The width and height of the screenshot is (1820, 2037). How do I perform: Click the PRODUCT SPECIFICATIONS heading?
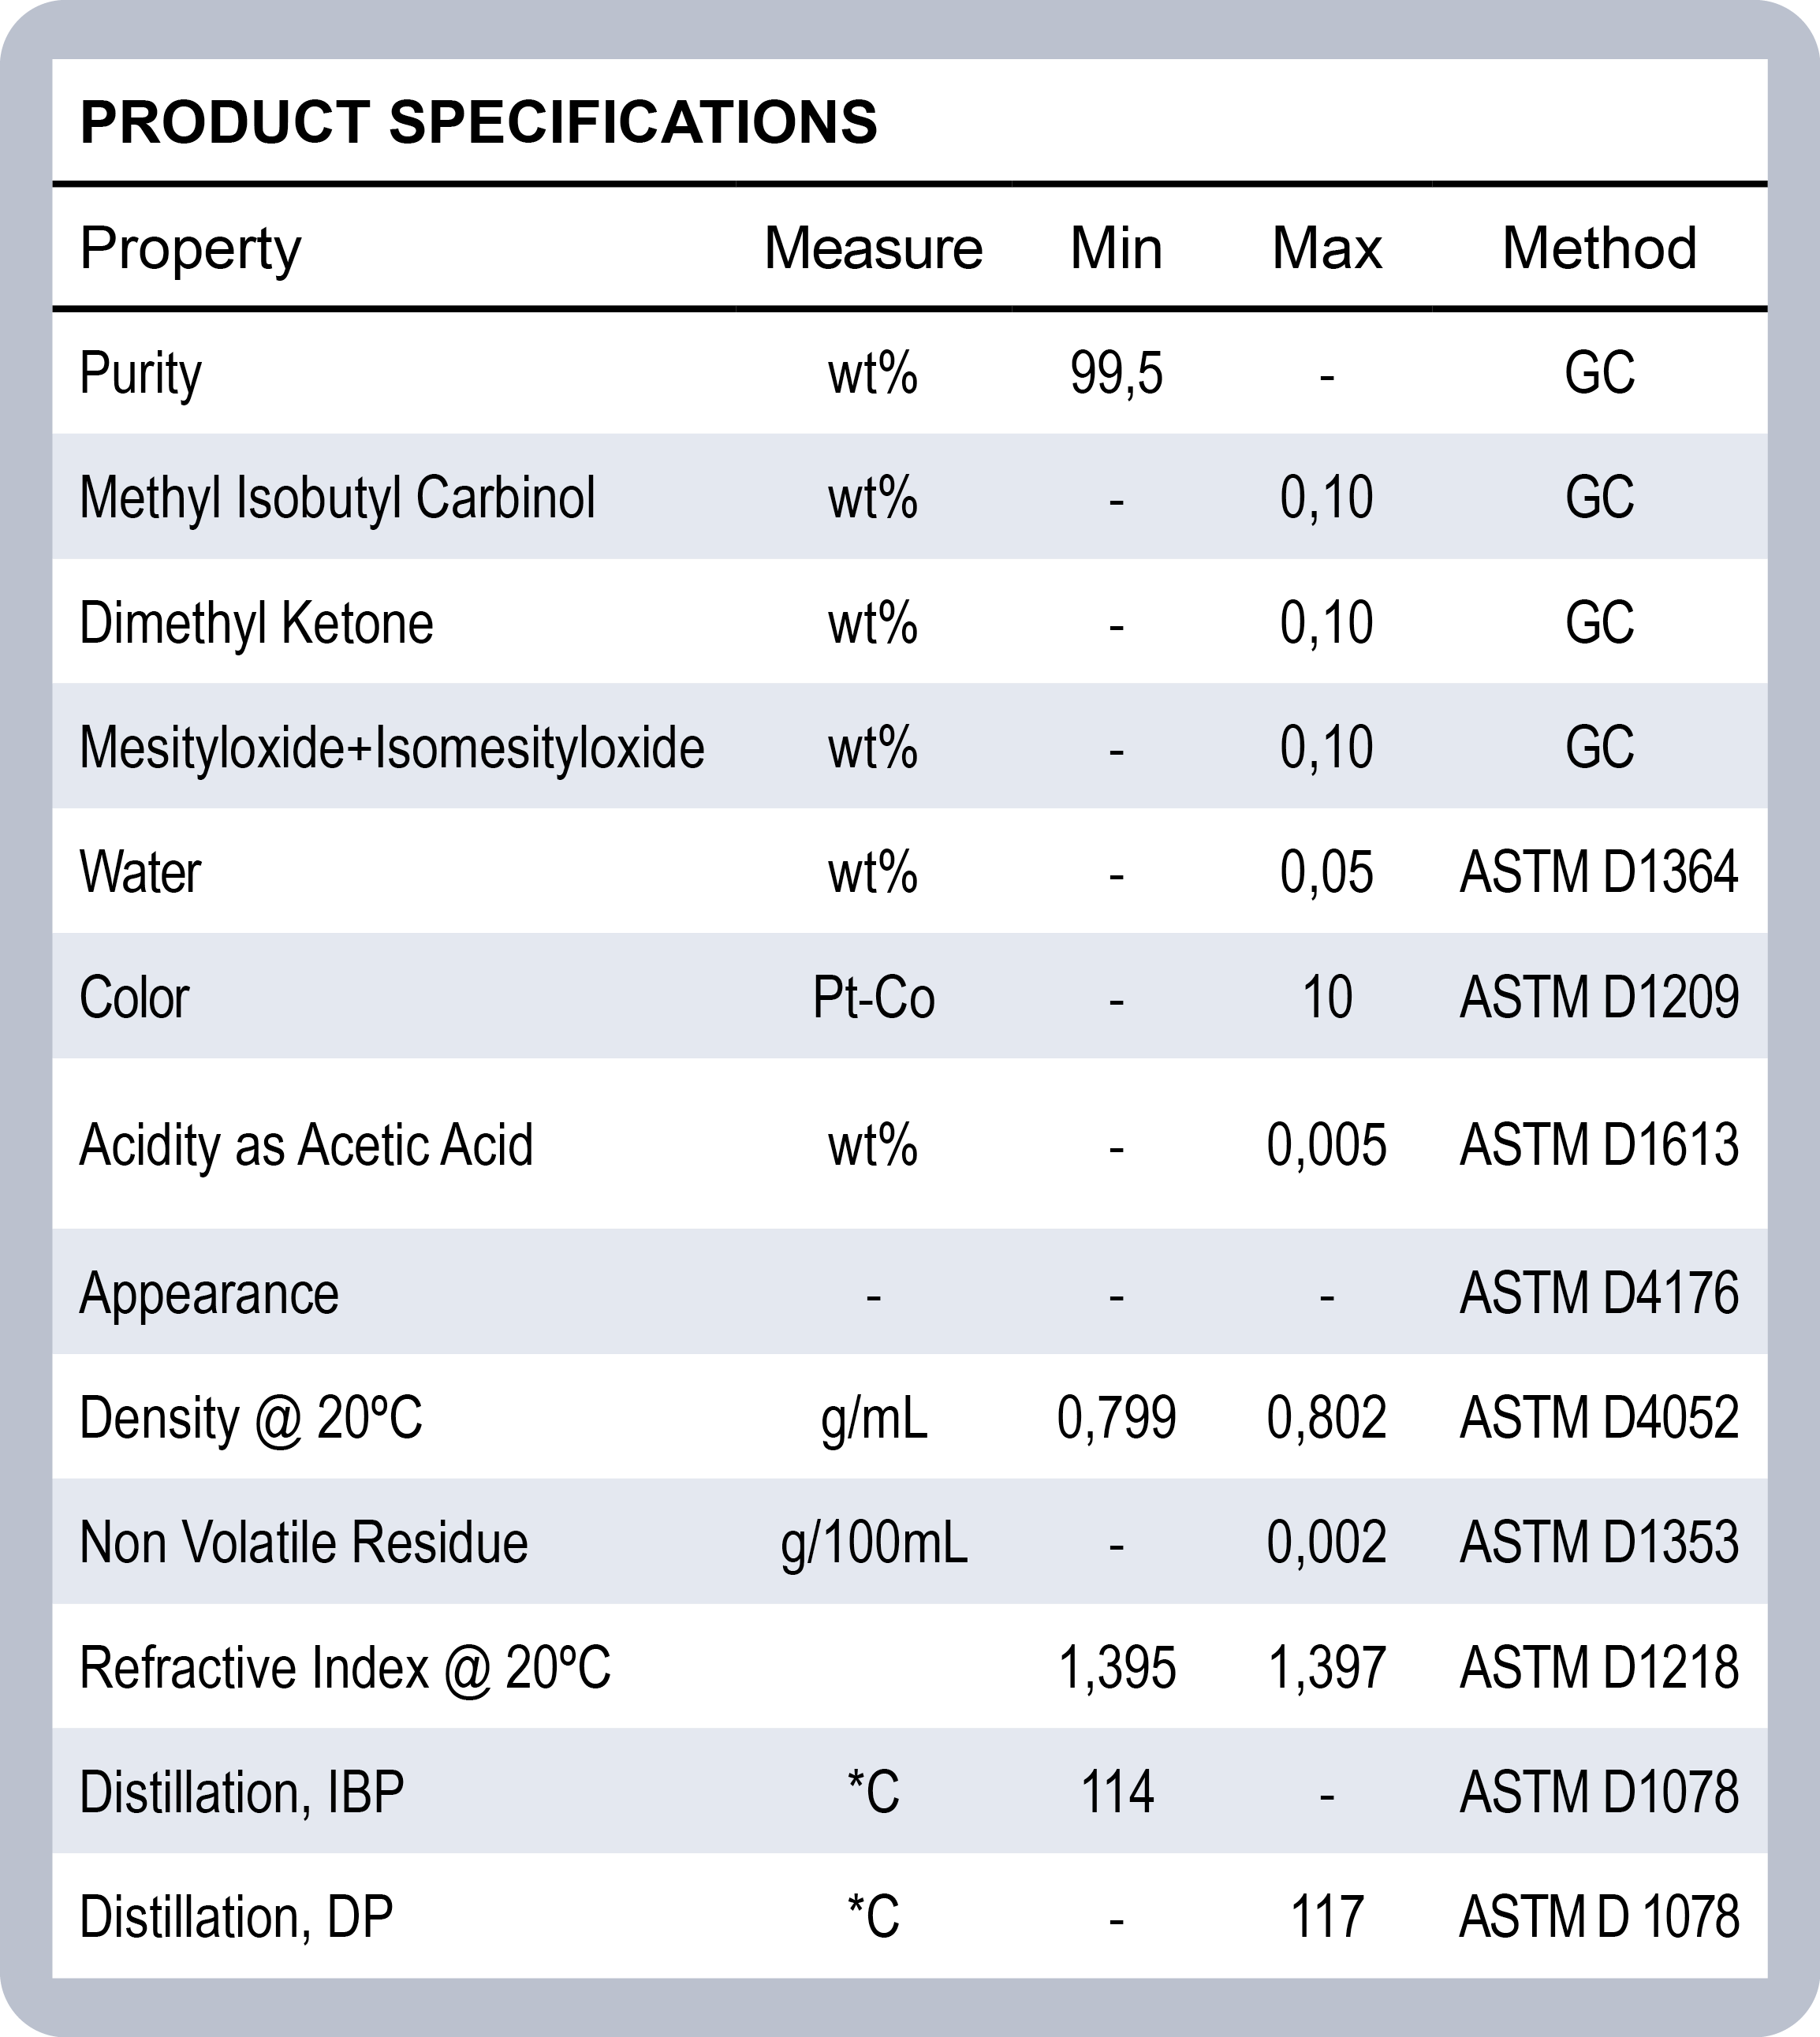click(478, 122)
